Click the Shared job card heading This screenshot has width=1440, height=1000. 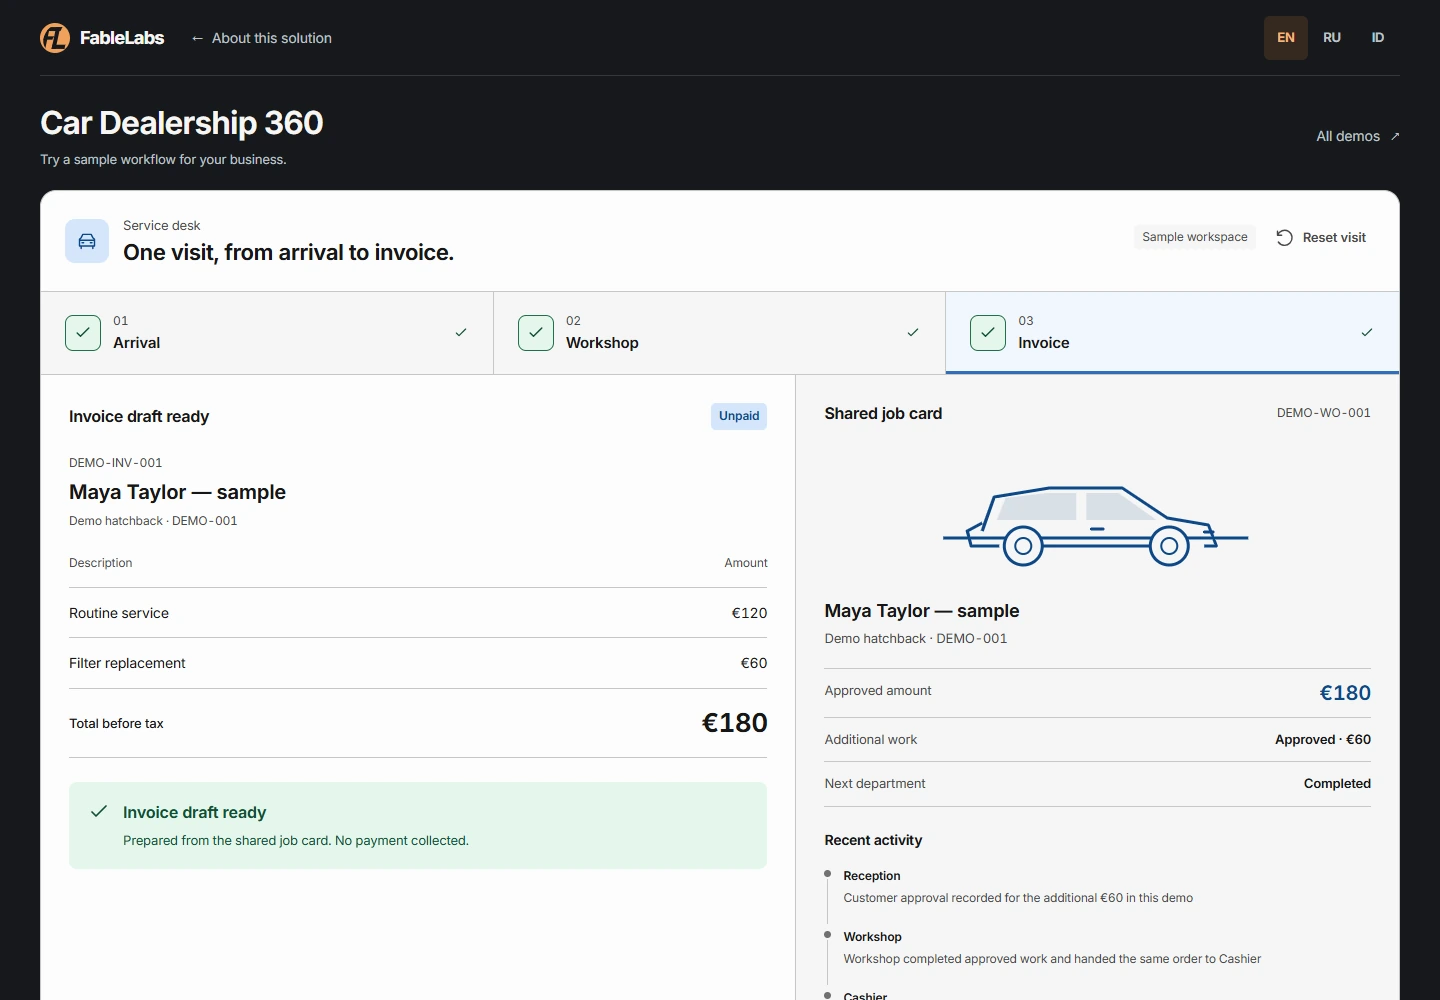pyautogui.click(x=883, y=413)
